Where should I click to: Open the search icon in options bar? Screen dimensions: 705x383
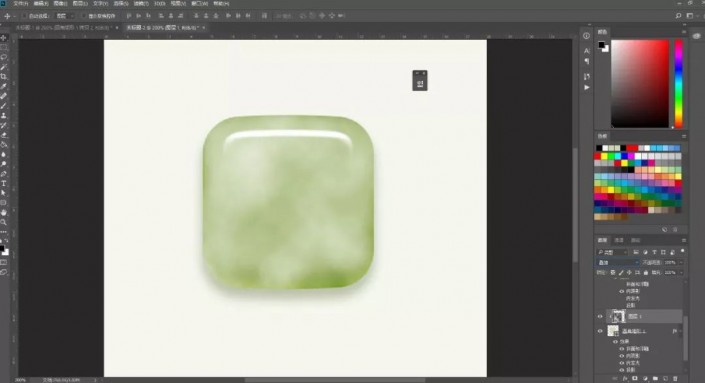point(678,16)
